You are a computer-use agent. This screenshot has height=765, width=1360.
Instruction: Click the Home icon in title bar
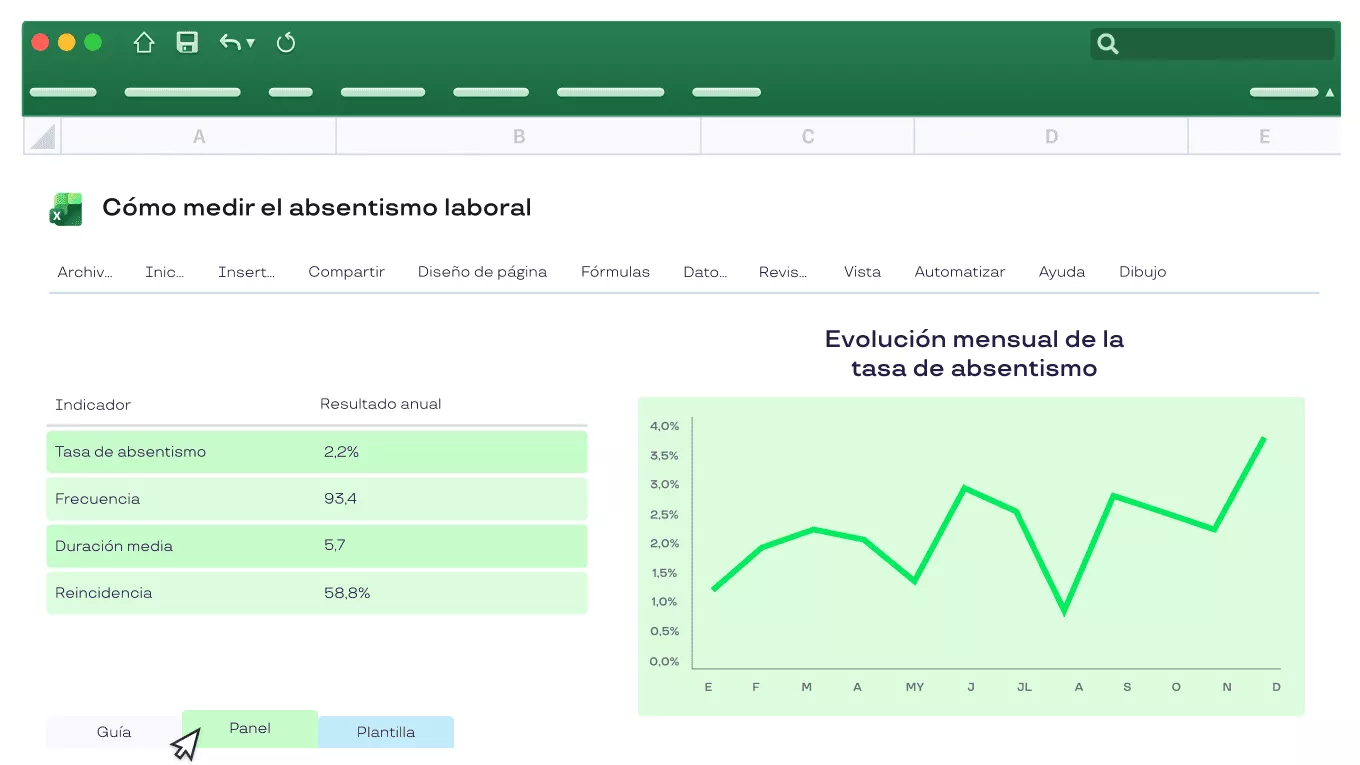[144, 42]
